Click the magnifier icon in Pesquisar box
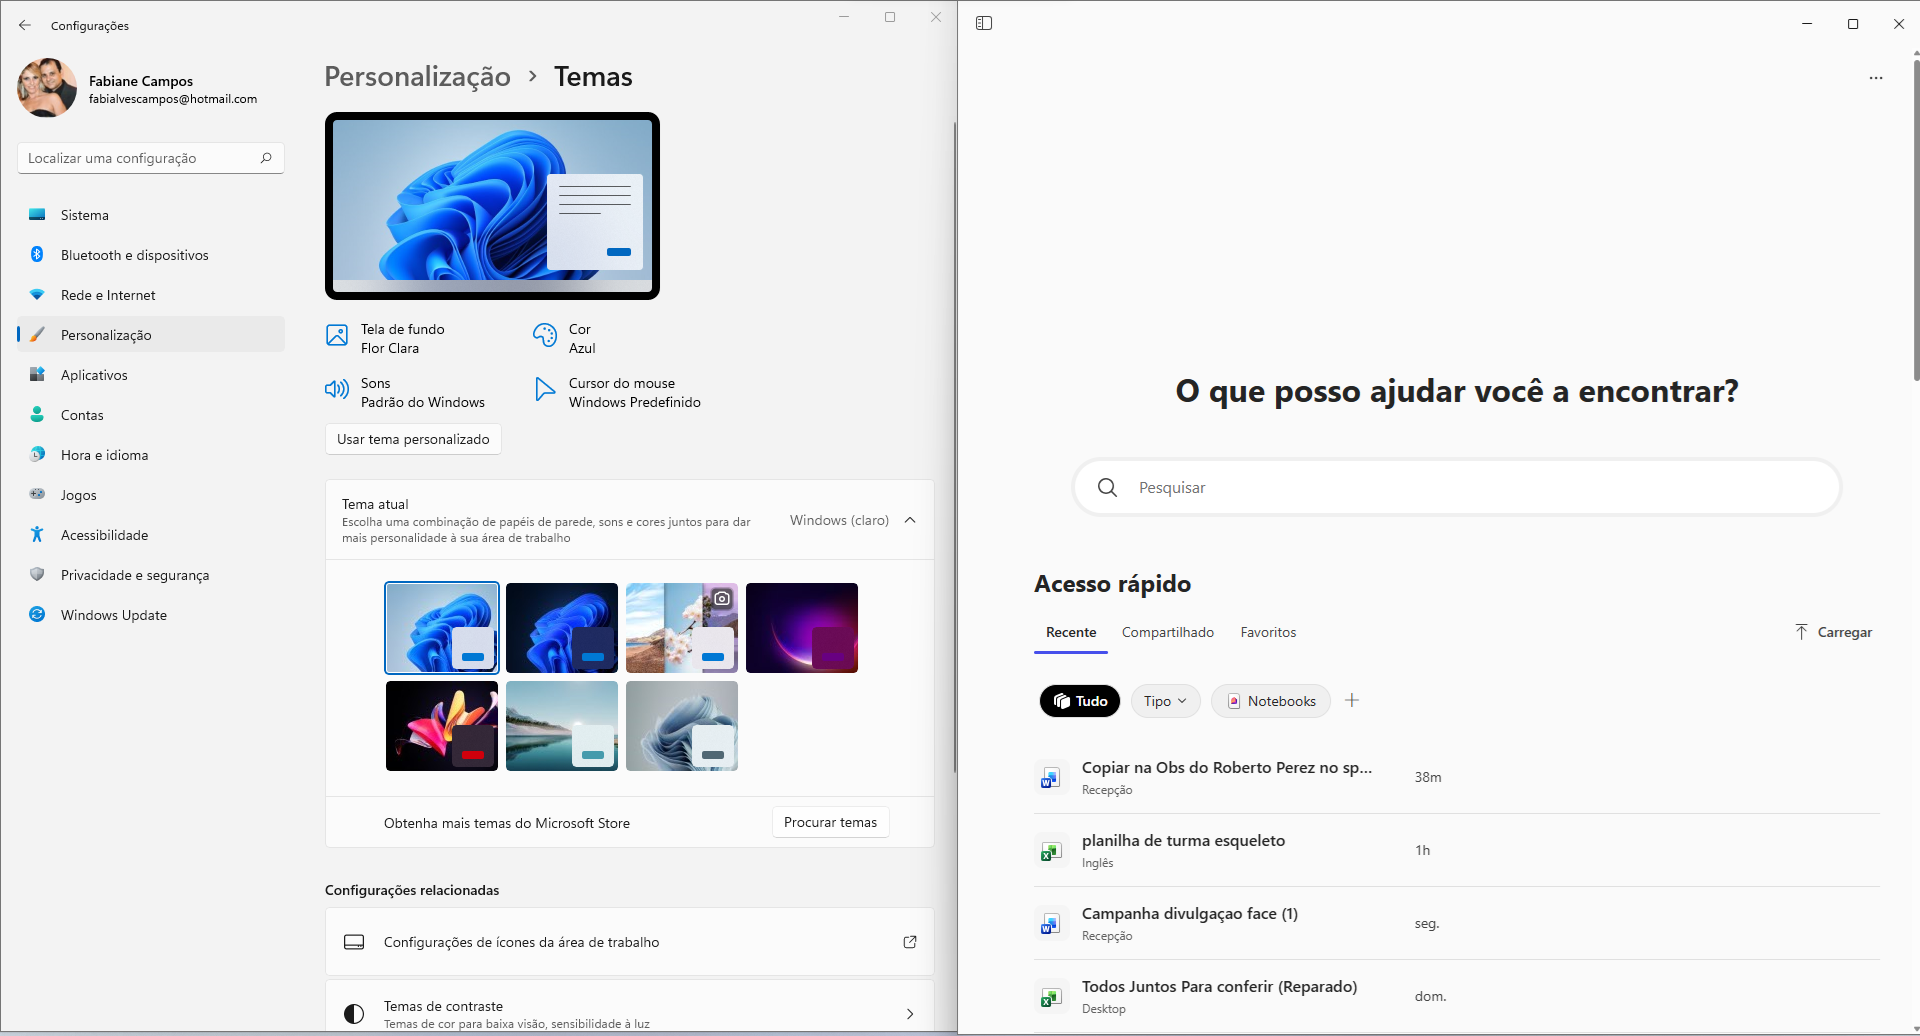The height and width of the screenshot is (1036, 1920). [1107, 487]
